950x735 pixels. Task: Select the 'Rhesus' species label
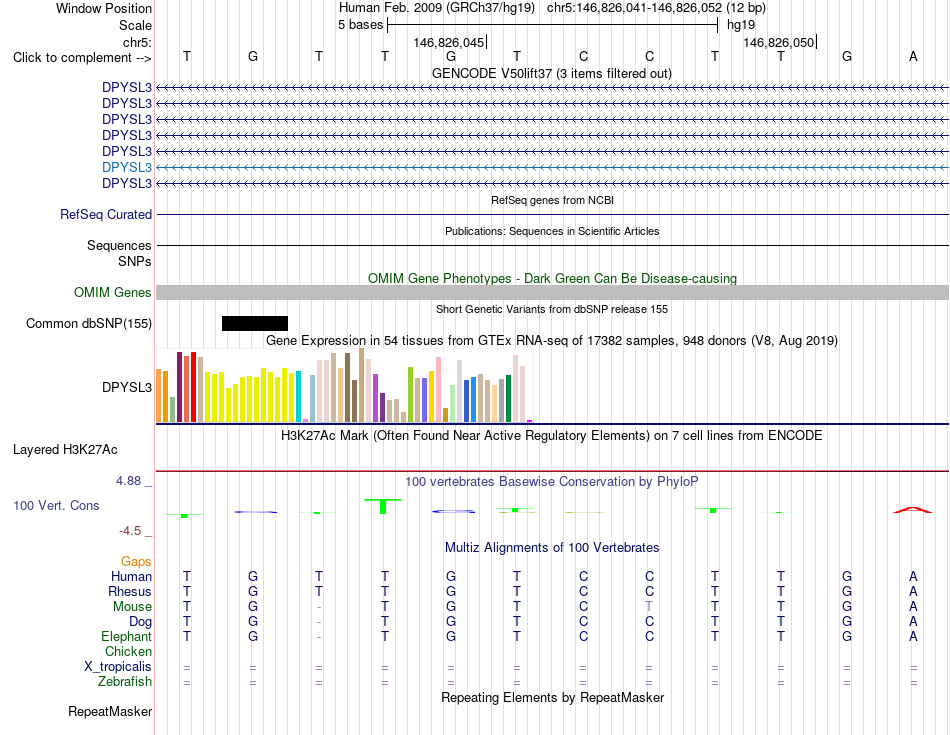(130, 591)
